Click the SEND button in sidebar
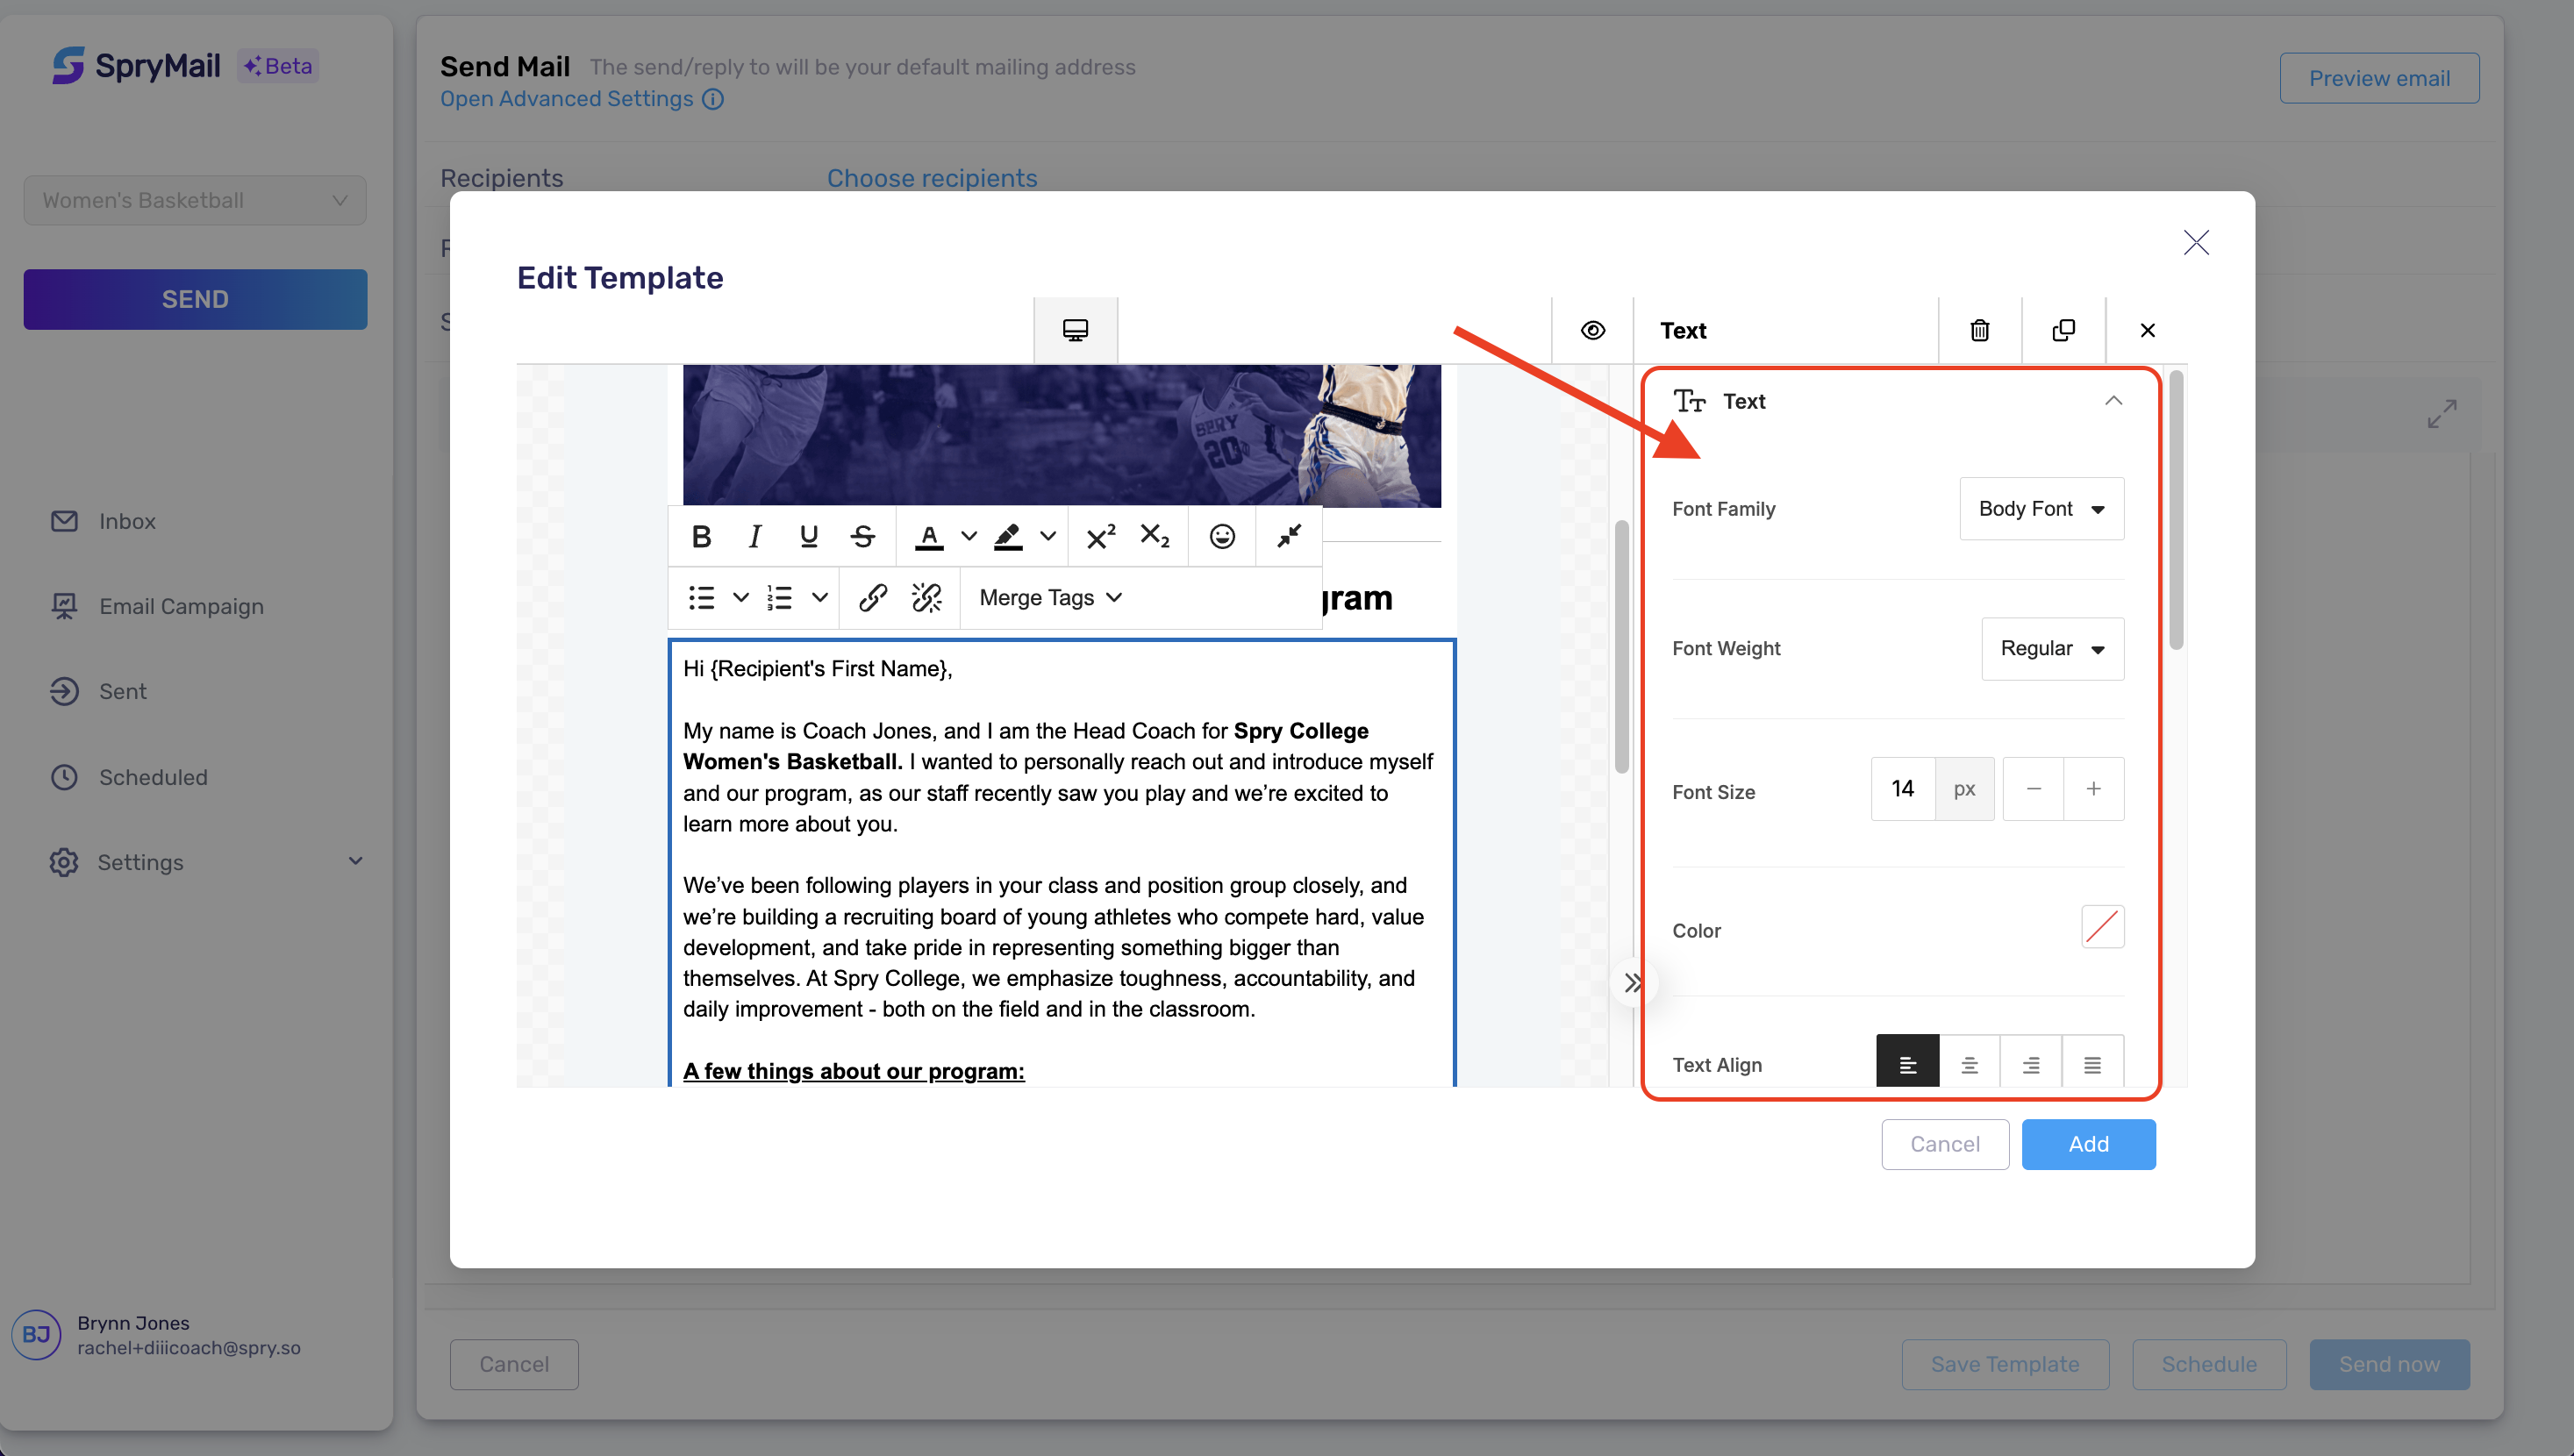The image size is (2574, 1456). click(x=195, y=299)
